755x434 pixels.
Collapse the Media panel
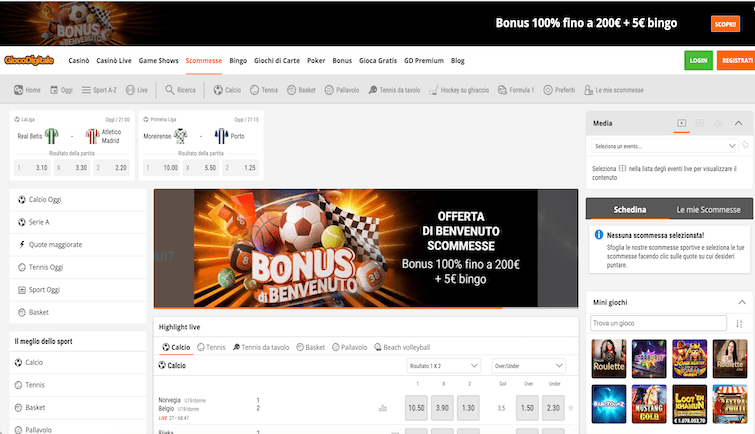tap(739, 123)
